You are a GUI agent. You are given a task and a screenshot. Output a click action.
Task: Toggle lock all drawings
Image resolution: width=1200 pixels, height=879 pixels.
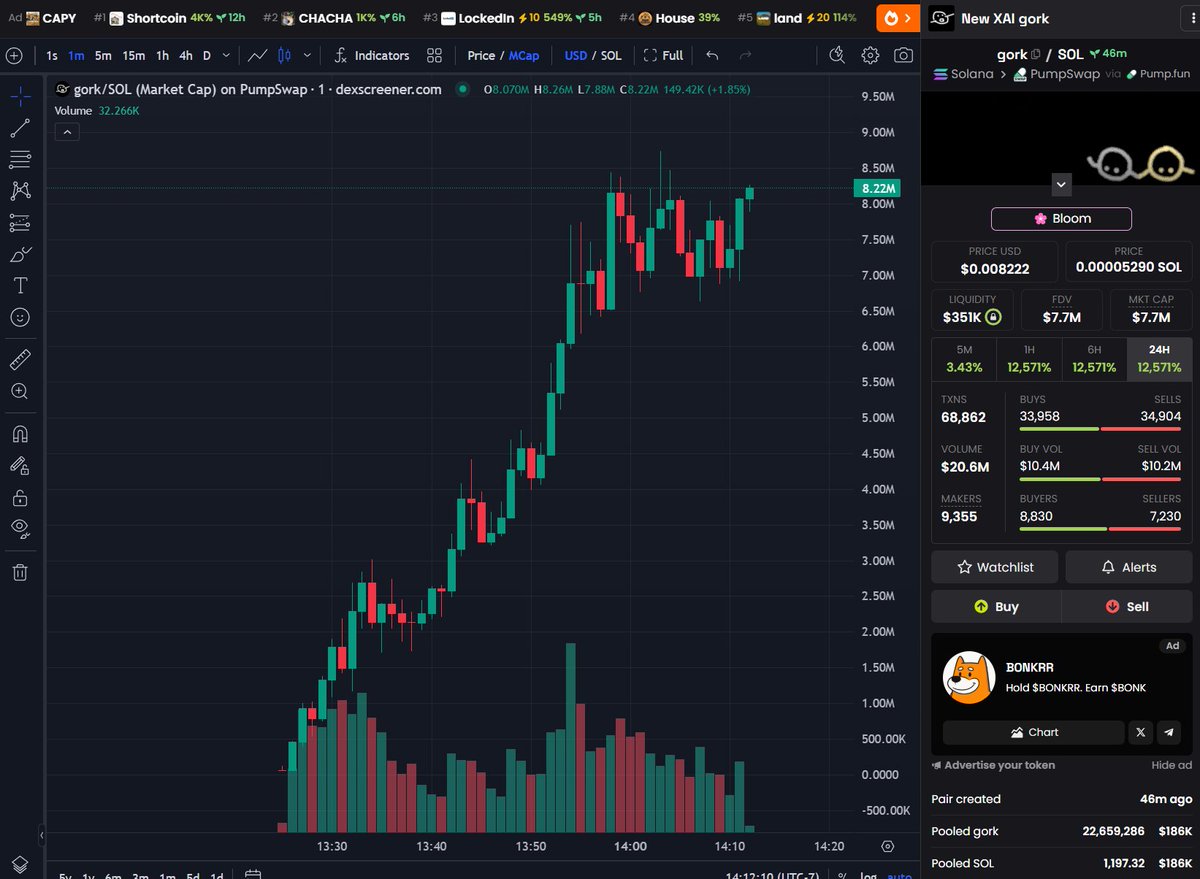(20, 497)
